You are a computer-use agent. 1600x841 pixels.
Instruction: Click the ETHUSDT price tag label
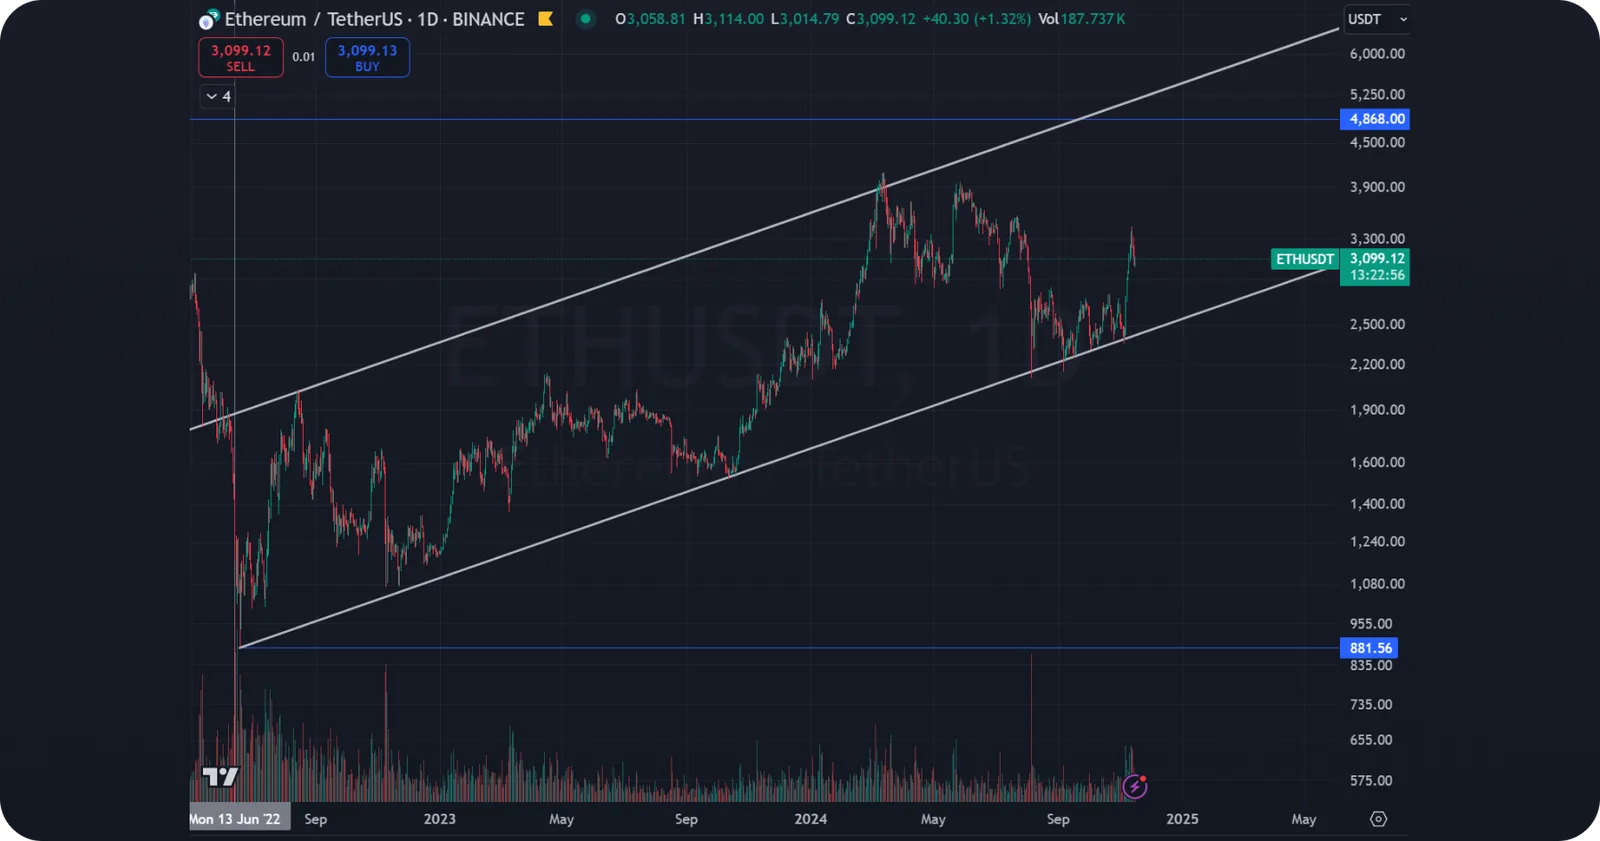pos(1305,259)
